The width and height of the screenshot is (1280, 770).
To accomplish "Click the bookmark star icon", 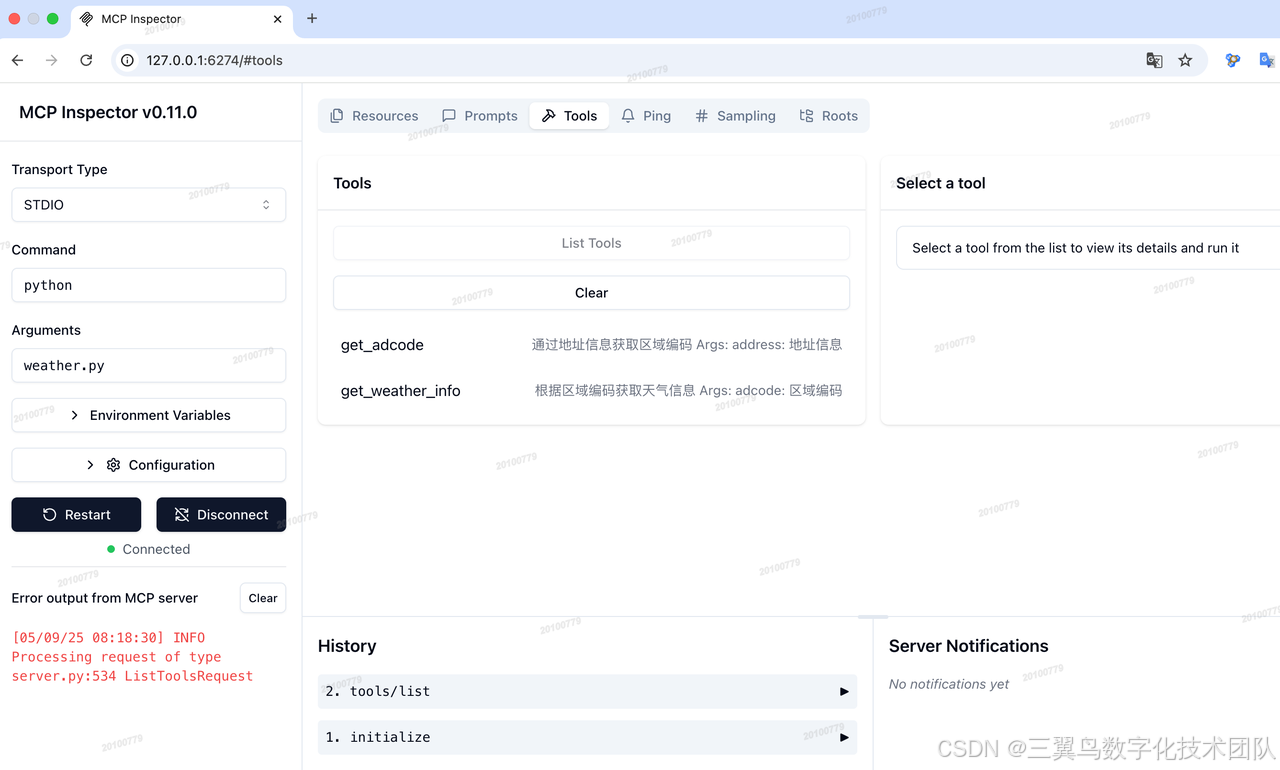I will [1185, 60].
